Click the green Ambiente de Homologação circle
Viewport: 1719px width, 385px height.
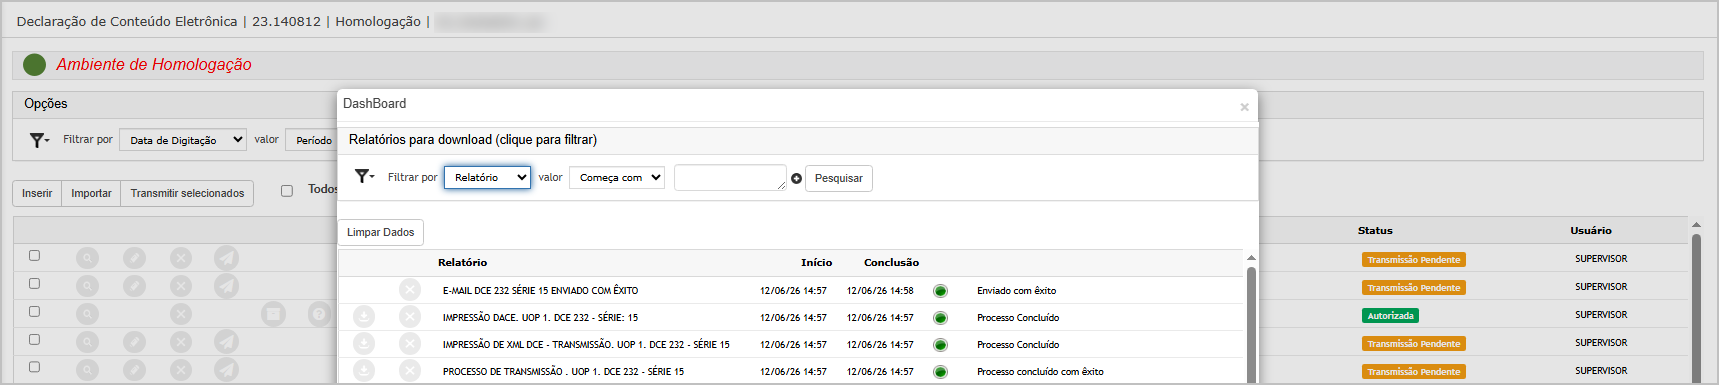[34, 64]
